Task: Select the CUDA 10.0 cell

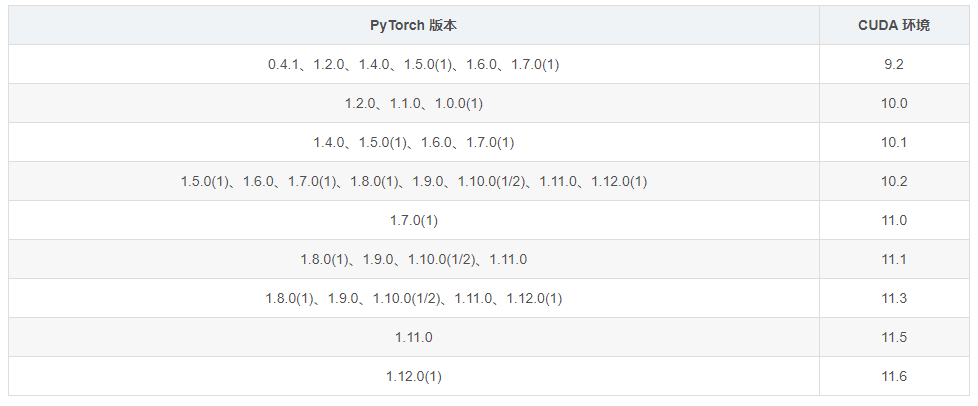Action: pyautogui.click(x=894, y=104)
